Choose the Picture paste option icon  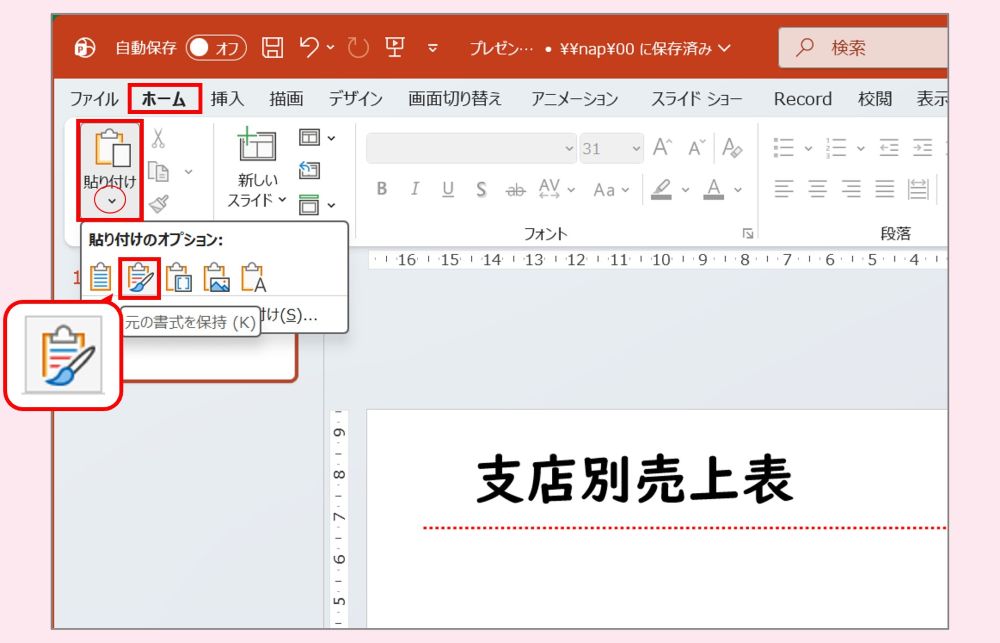click(x=216, y=277)
